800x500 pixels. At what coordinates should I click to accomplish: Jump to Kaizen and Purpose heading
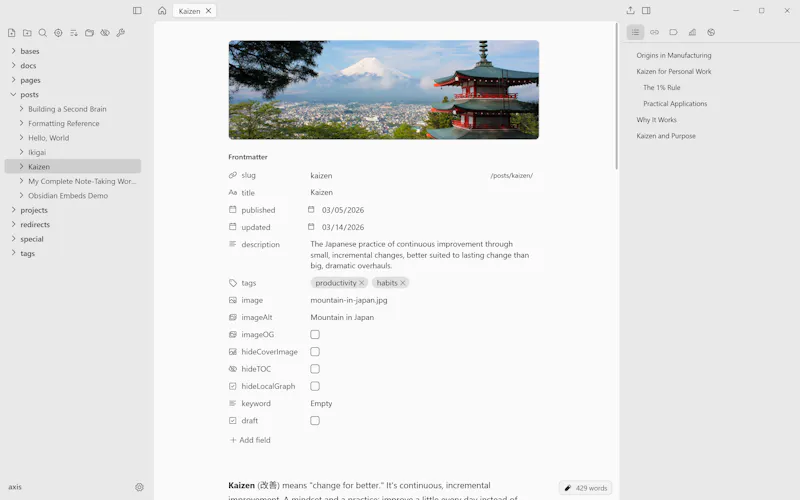click(666, 136)
